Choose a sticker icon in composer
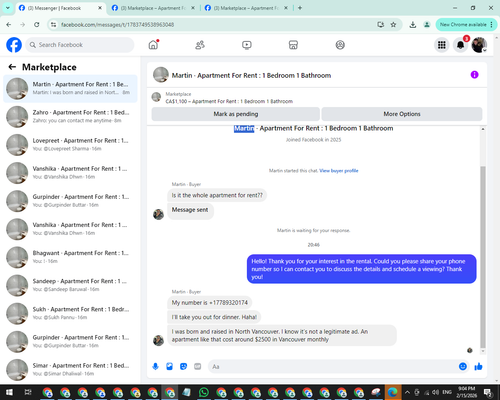500x400 pixels. 183,367
